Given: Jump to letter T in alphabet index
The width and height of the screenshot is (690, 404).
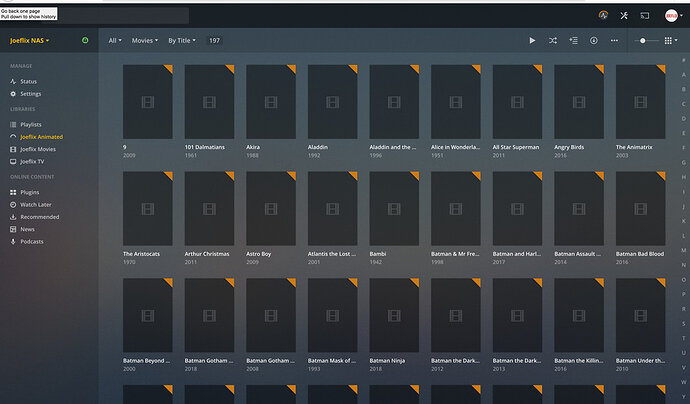Looking at the screenshot, I should click(x=683, y=338).
